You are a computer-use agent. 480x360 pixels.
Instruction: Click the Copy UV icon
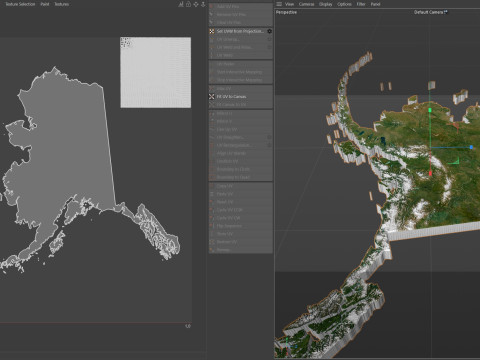pos(211,186)
